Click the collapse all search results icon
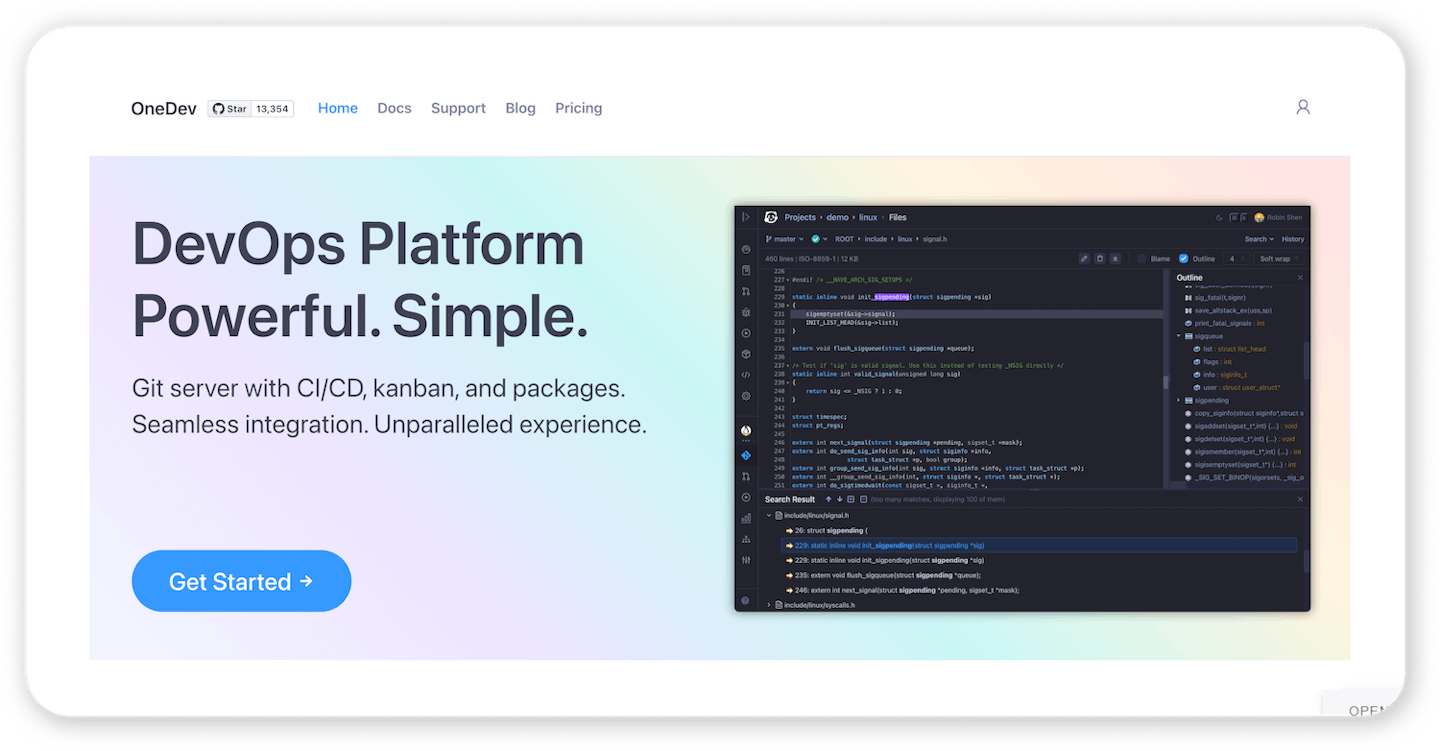 863,499
